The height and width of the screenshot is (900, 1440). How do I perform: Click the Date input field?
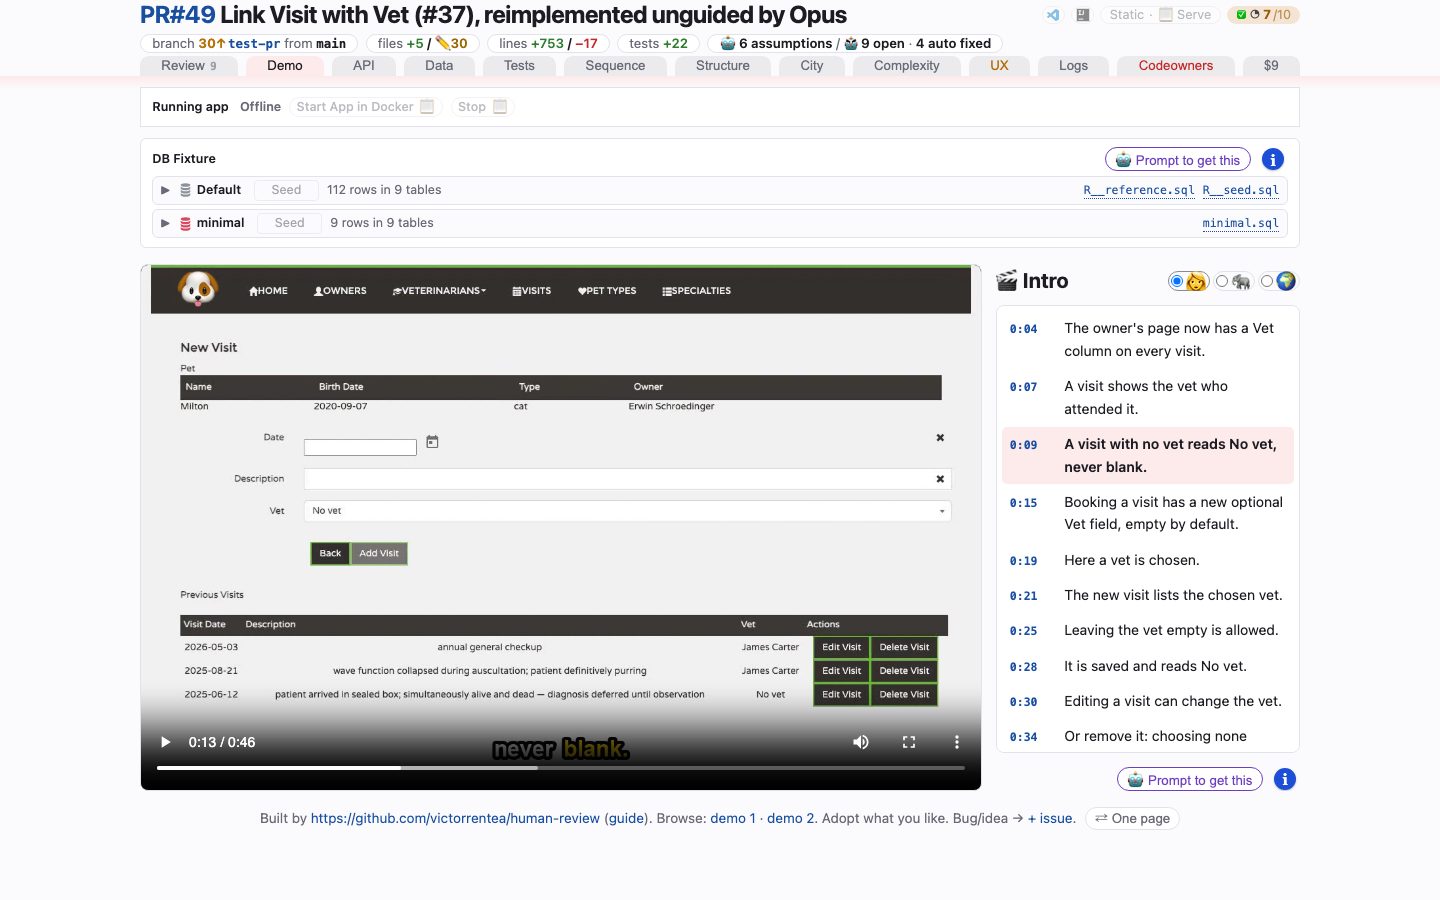[360, 447]
